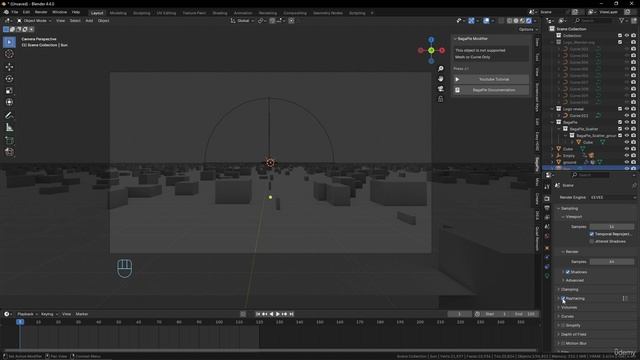640x360 pixels.
Task: Open the Render menu
Action: (41, 12)
